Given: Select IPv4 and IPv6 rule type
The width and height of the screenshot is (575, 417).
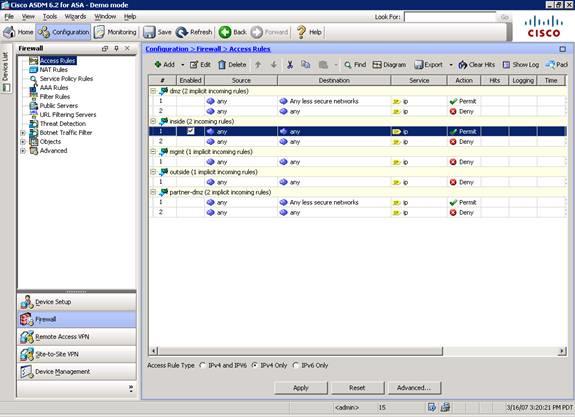Looking at the screenshot, I should [202, 365].
